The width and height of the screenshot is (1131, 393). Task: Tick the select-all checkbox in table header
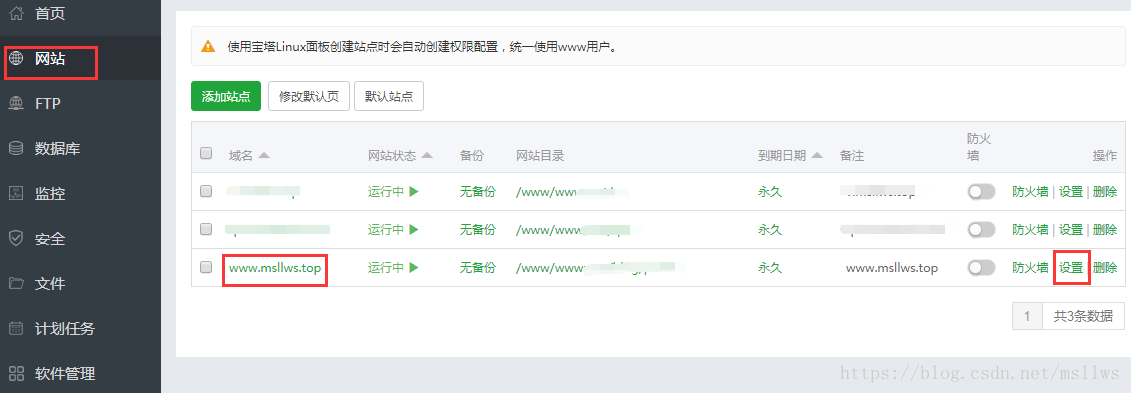[x=206, y=153]
